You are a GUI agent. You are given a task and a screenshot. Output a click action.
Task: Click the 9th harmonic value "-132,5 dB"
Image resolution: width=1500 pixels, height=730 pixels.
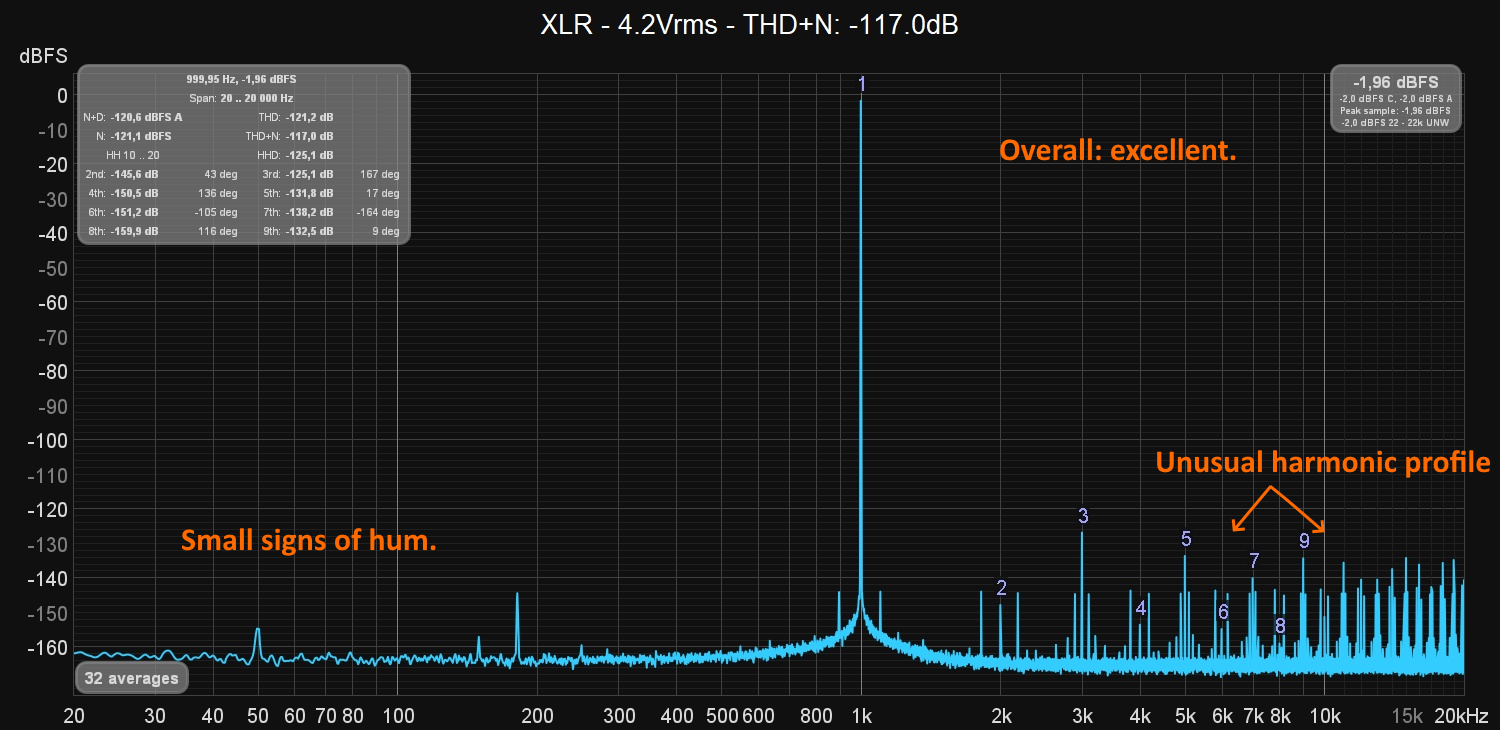click(309, 231)
